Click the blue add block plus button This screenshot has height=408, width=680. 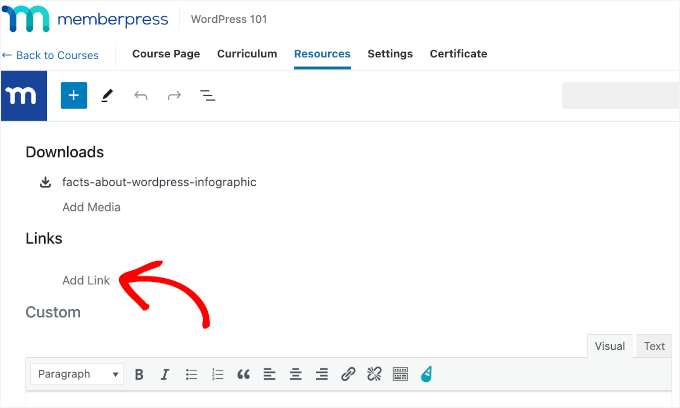tap(74, 95)
